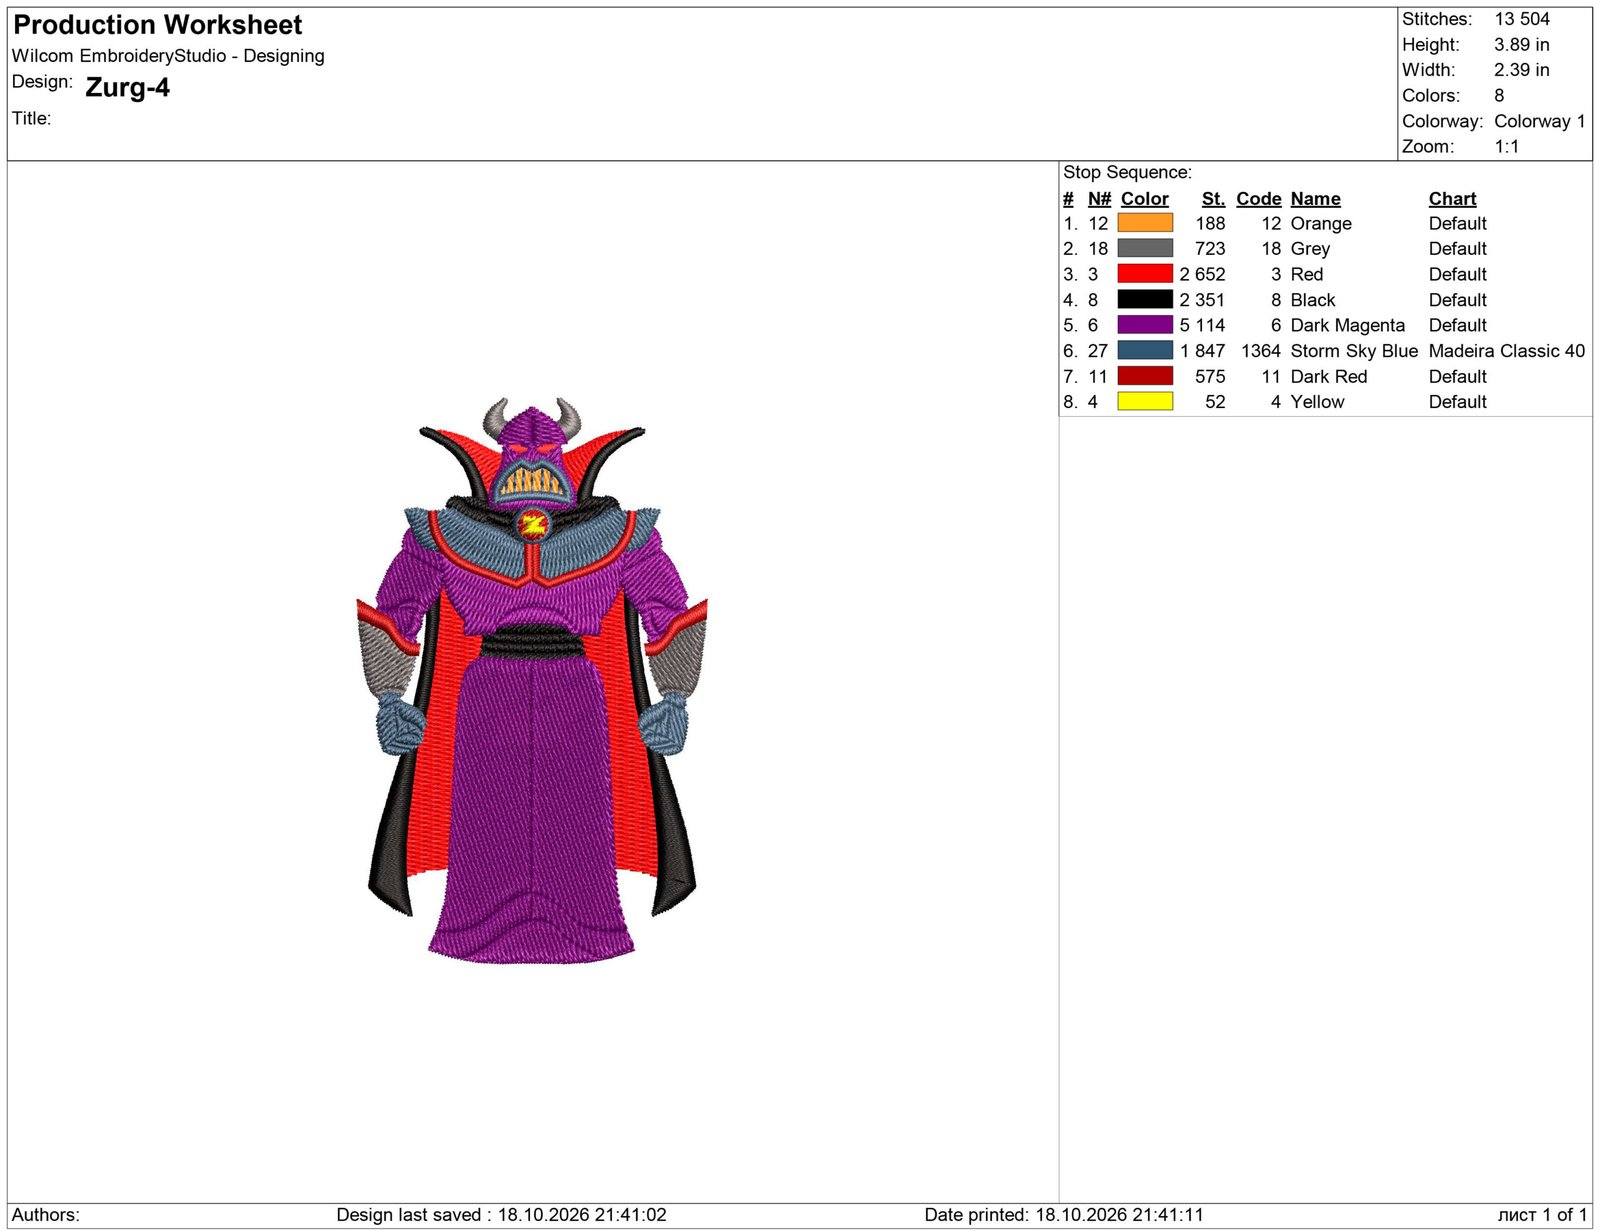Select the Dark Red color swatch
Image resolution: width=1600 pixels, height=1231 pixels.
pos(1144,376)
